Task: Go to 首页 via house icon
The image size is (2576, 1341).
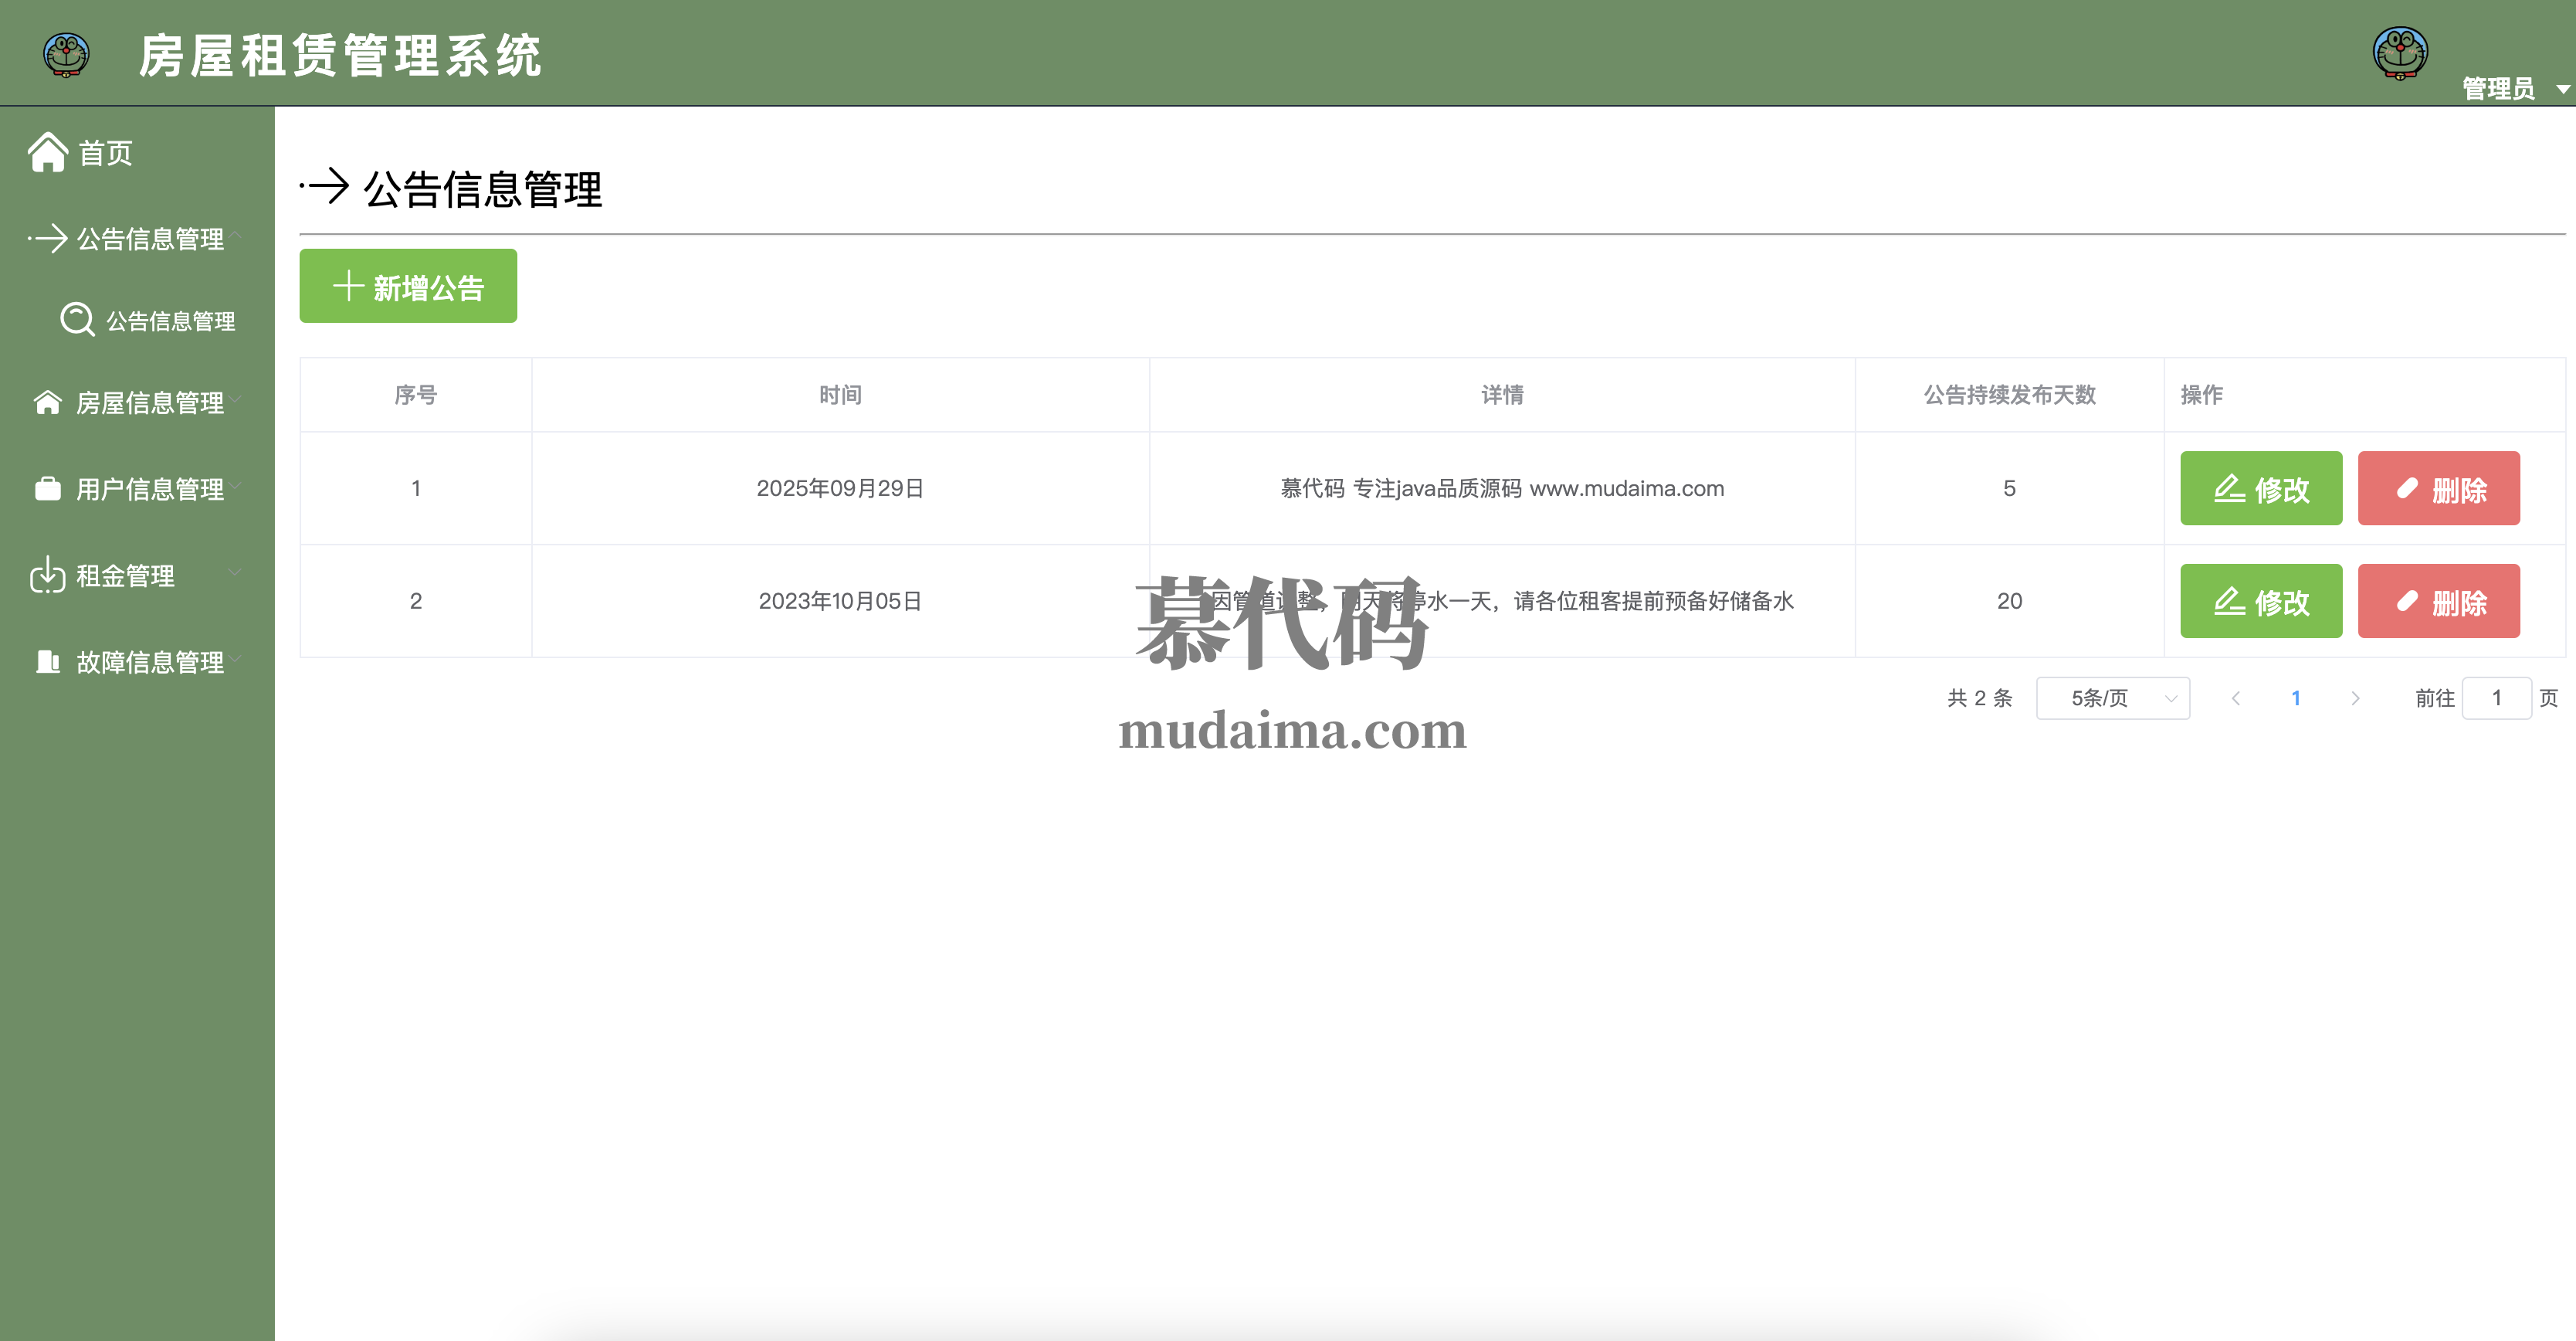Action: click(x=48, y=153)
